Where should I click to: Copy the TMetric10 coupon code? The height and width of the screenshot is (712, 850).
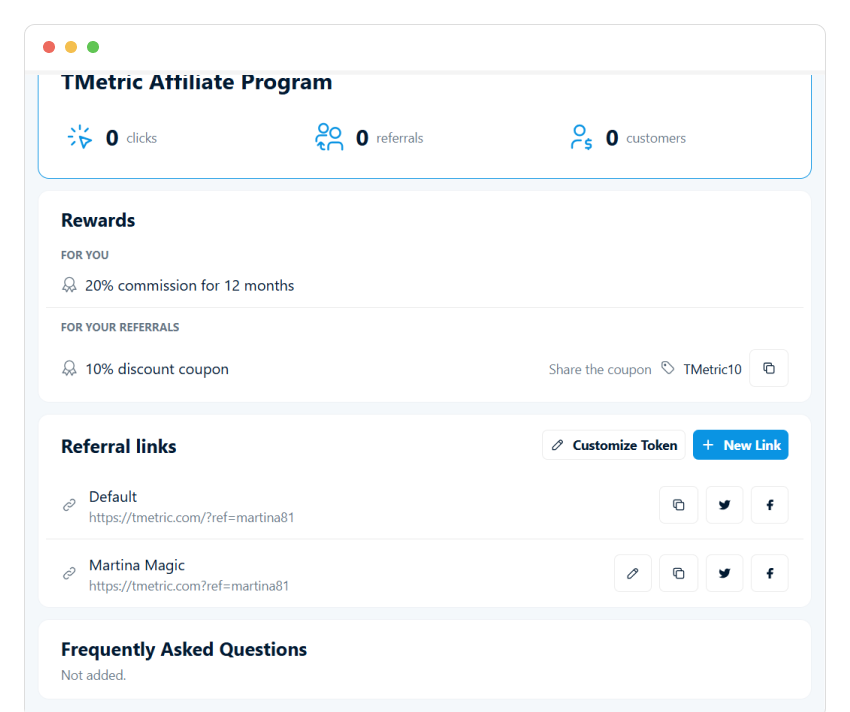pyautogui.click(x=768, y=368)
